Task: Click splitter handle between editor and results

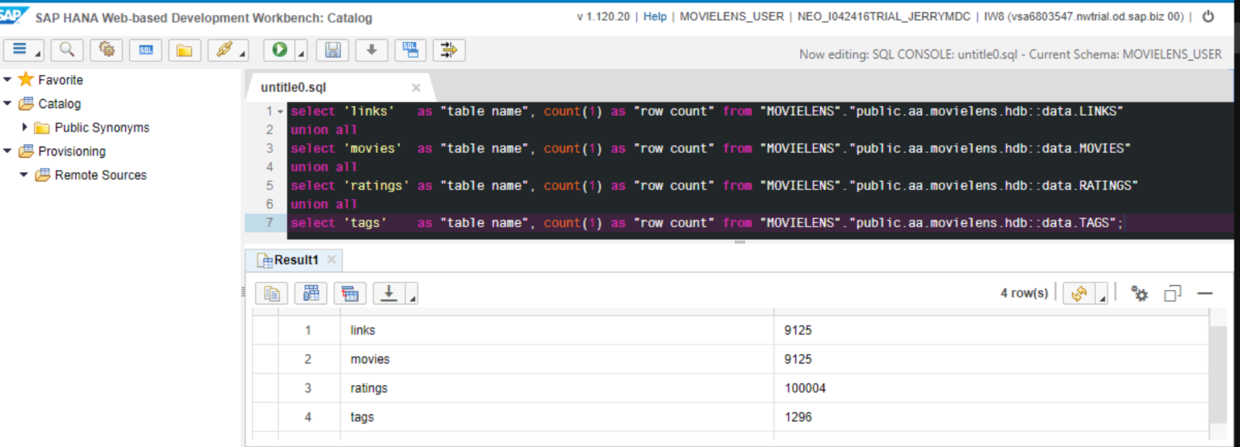Action: [x=740, y=241]
